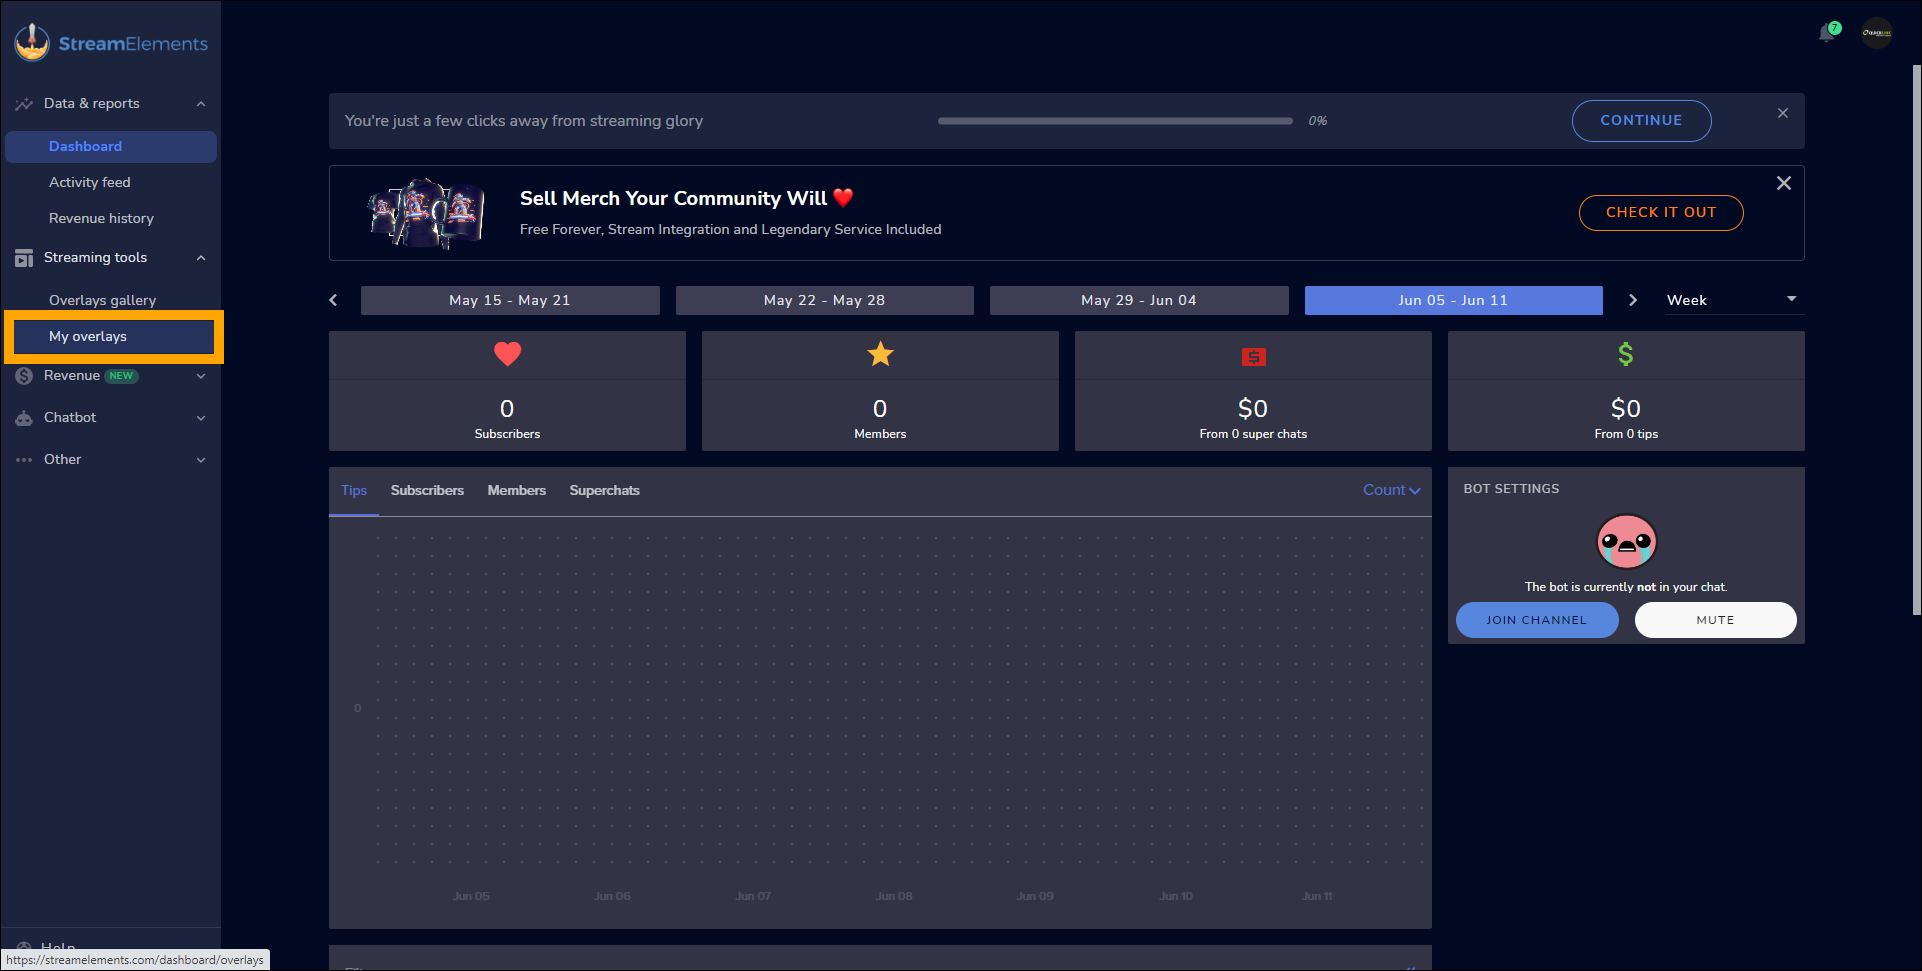
Task: Click the setup progress bar
Action: (x=1115, y=121)
